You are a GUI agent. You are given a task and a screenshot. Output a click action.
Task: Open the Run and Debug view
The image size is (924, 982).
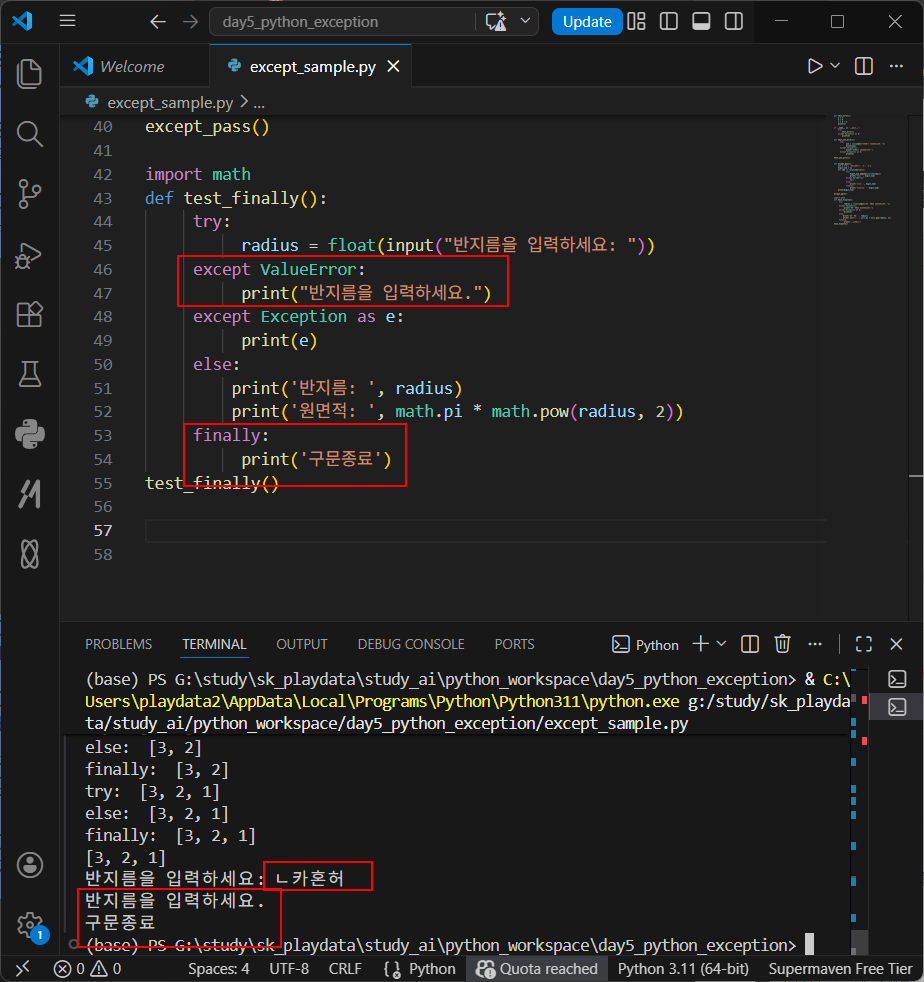(x=29, y=254)
